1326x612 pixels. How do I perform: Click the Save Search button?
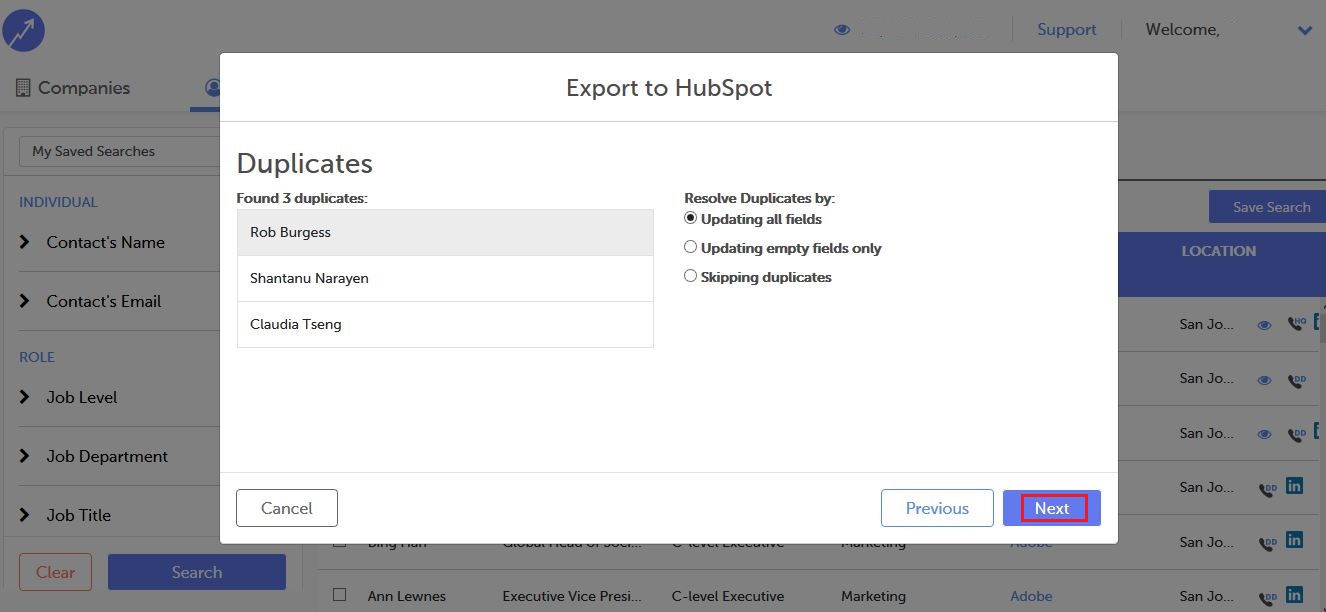[1267, 207]
